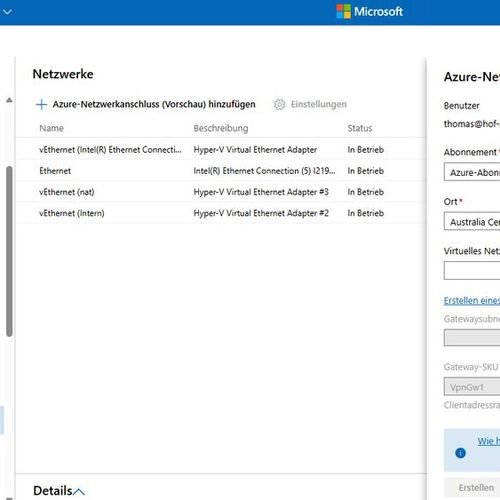Screen dimensions: 500x500
Task: Open the Abonnement dropdown
Action: [x=472, y=172]
